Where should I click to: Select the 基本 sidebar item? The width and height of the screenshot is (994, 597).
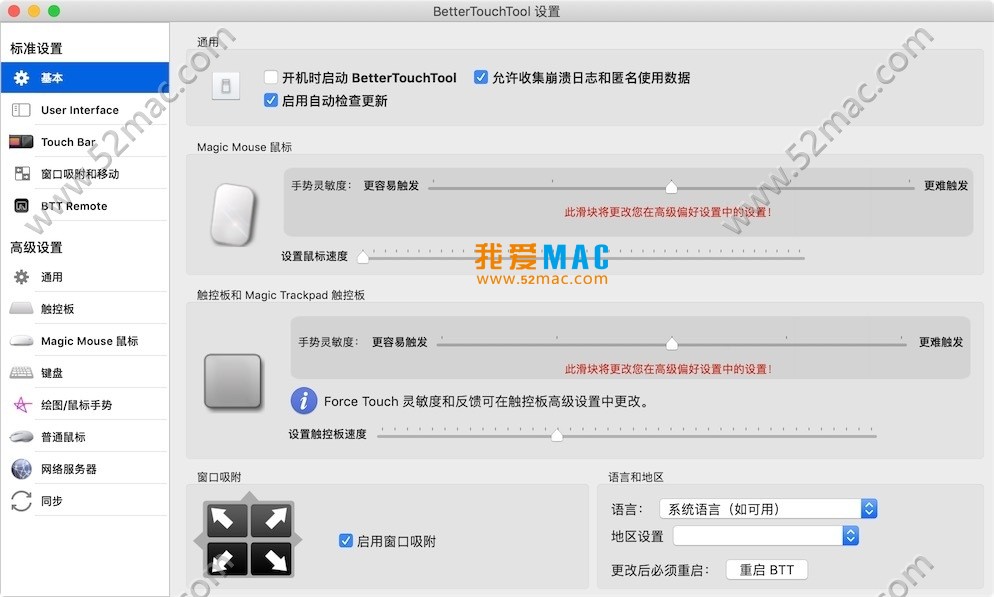coord(85,78)
